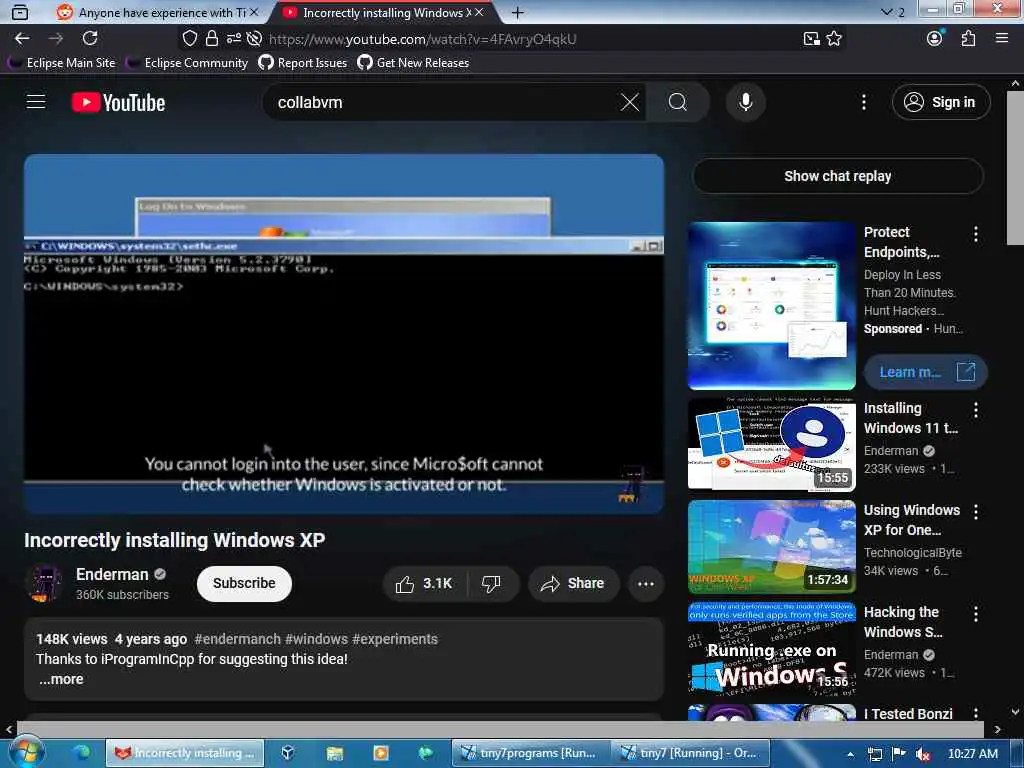Screen dimensions: 1024x768
Task: Click the vertical scrollbar down arrow
Action: pyautogui.click(x=1015, y=712)
